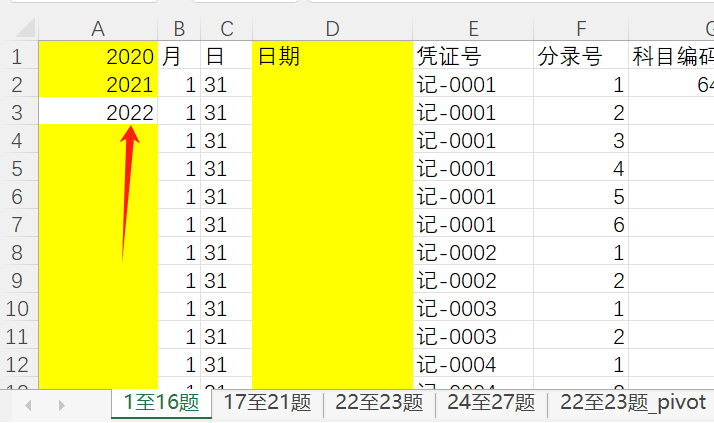The image size is (714, 423).
Task: Click cell A1 containing 2020
Action: click(x=98, y=55)
